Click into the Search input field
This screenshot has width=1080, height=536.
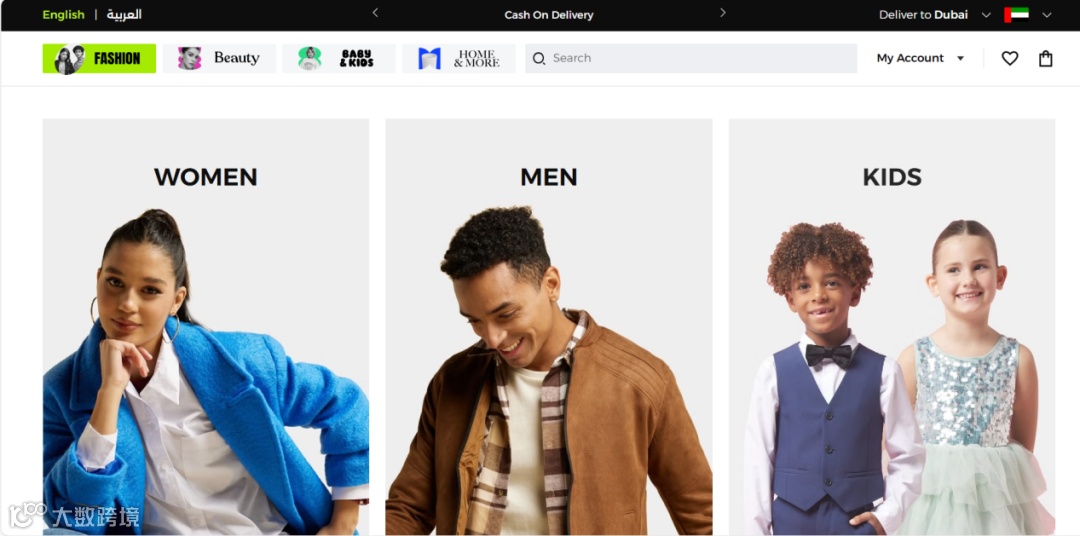coord(691,59)
